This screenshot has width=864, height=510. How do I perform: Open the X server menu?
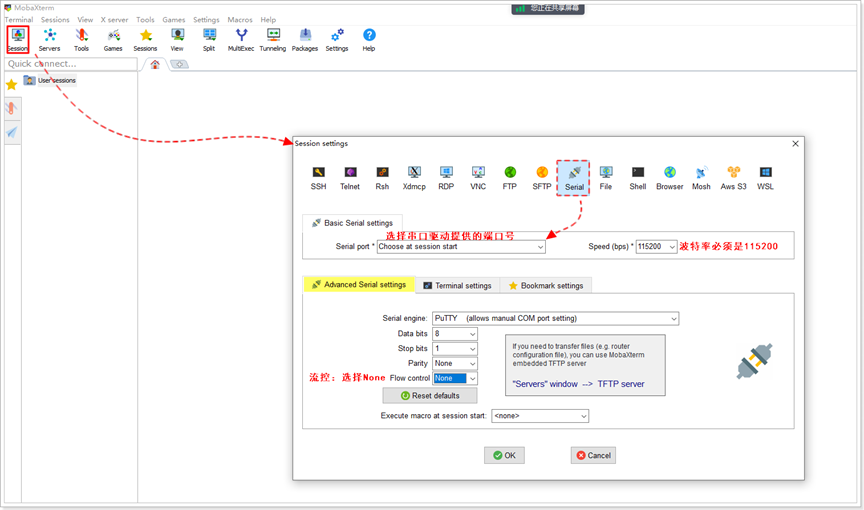tap(114, 20)
